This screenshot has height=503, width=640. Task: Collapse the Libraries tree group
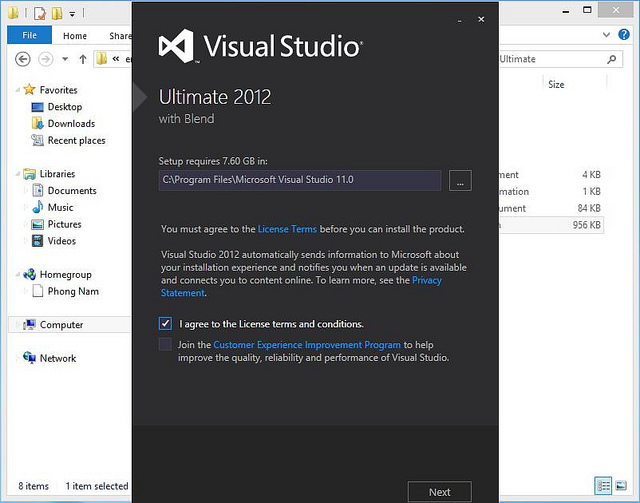tap(18, 174)
